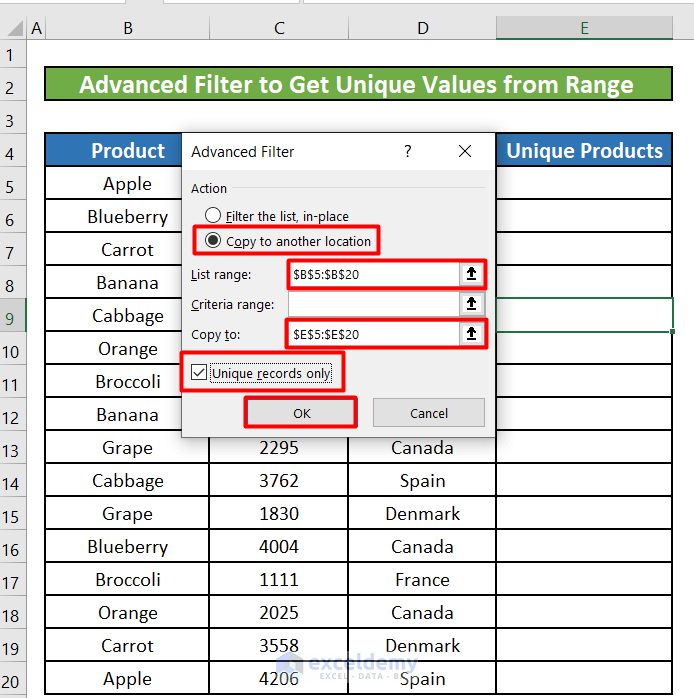
Task: Click inside the Copy to field
Action: 372,334
